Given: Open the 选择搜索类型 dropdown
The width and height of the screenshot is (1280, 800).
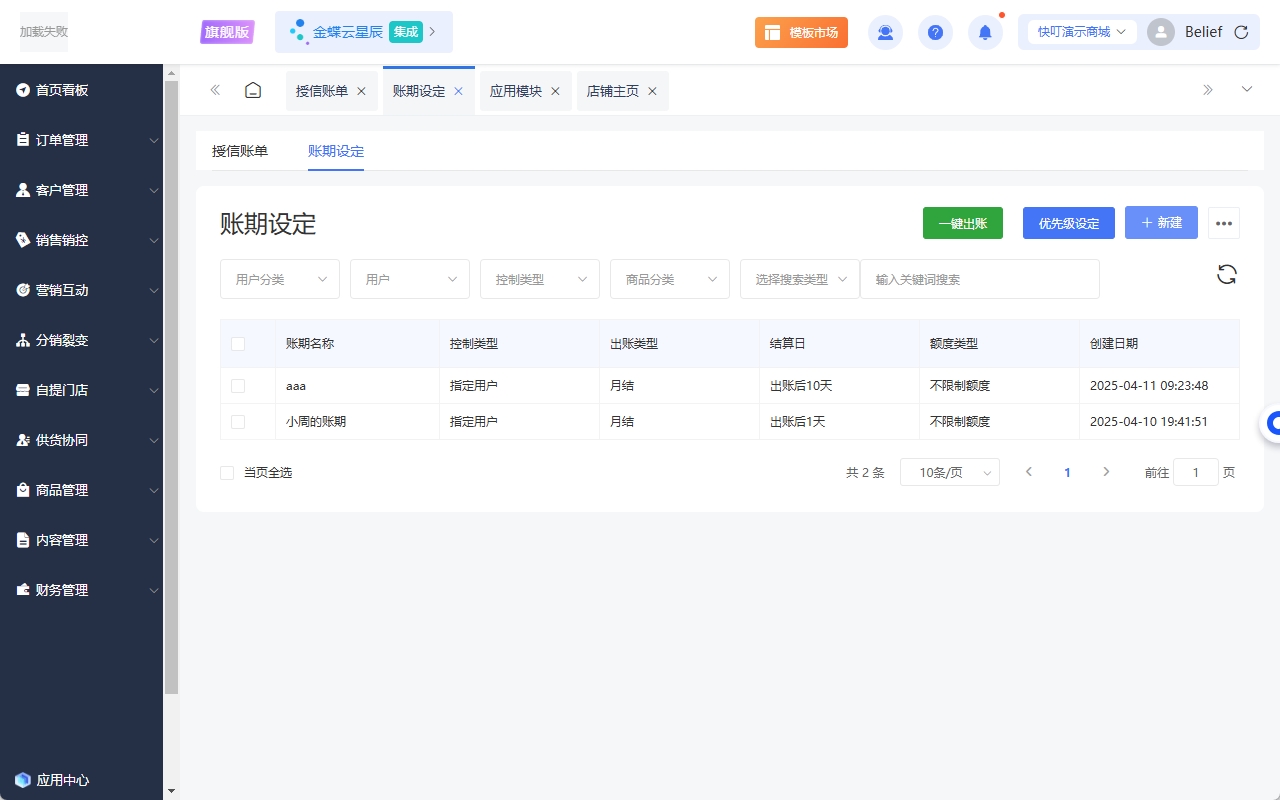Looking at the screenshot, I should 800,279.
